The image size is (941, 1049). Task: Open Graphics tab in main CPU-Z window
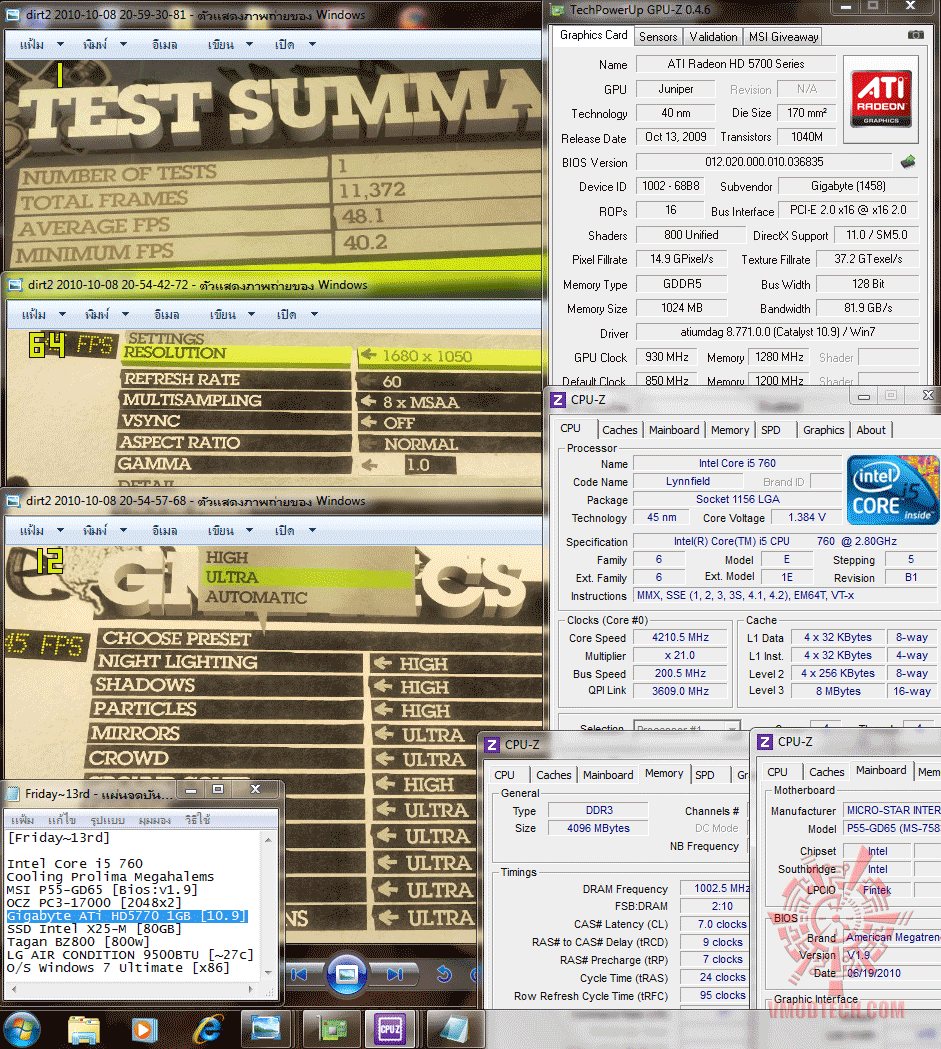tap(823, 430)
